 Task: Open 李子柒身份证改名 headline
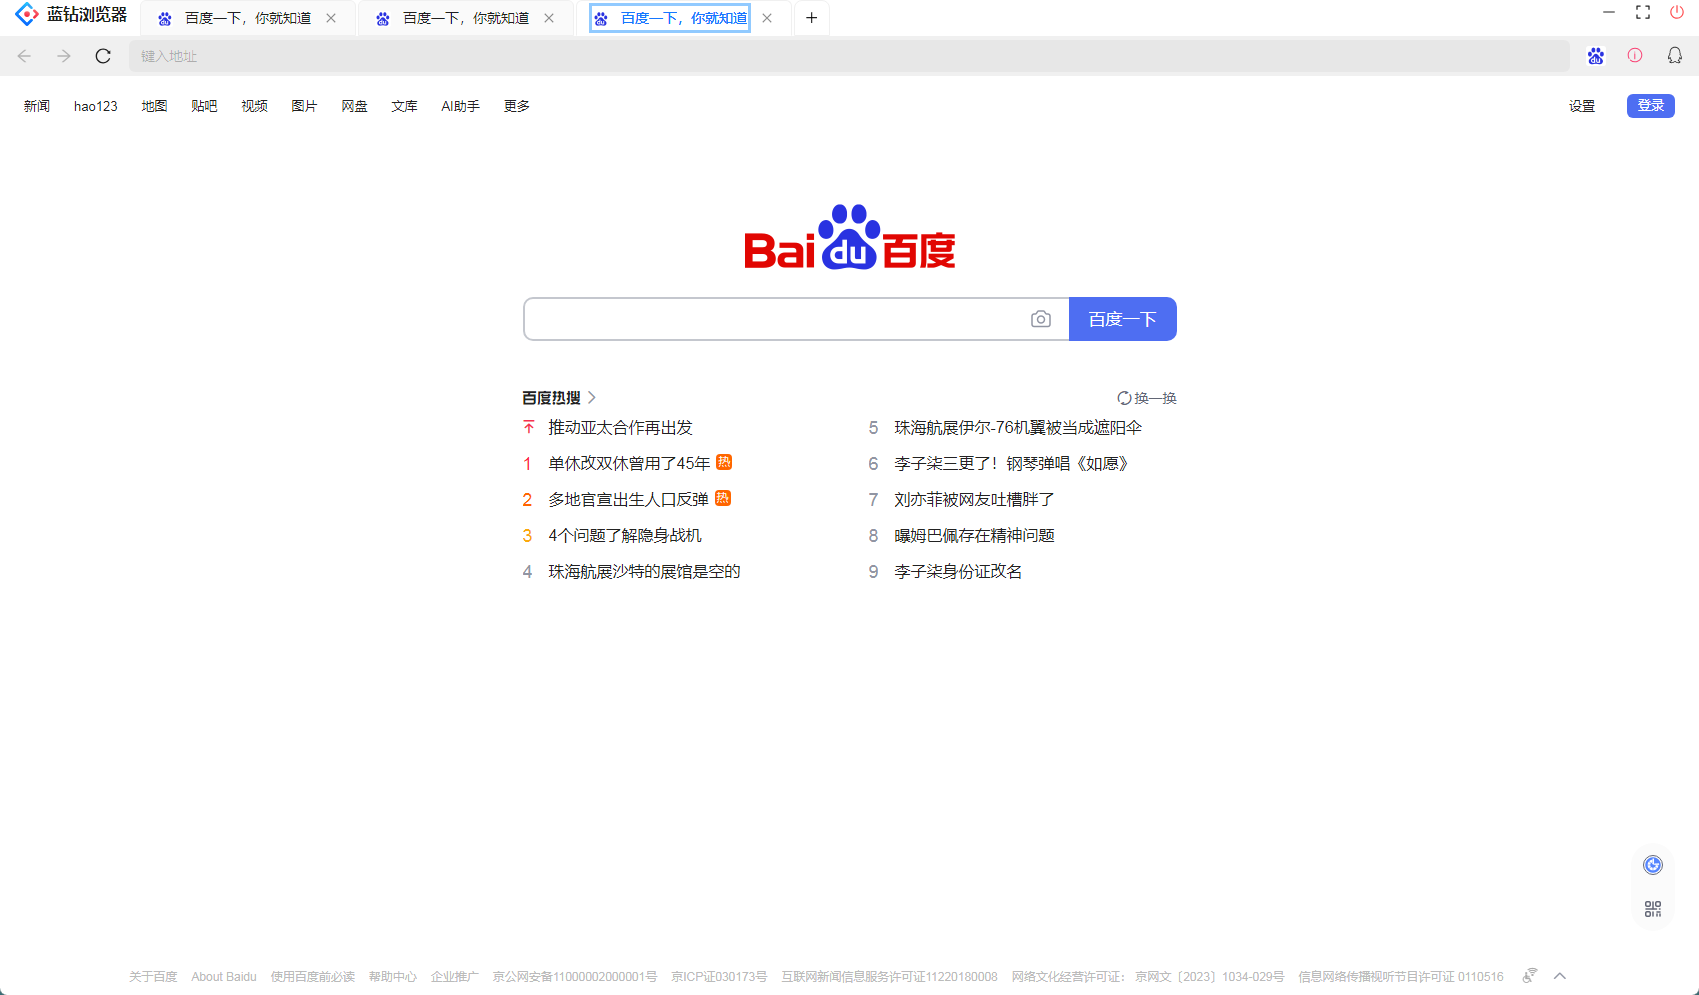point(958,572)
